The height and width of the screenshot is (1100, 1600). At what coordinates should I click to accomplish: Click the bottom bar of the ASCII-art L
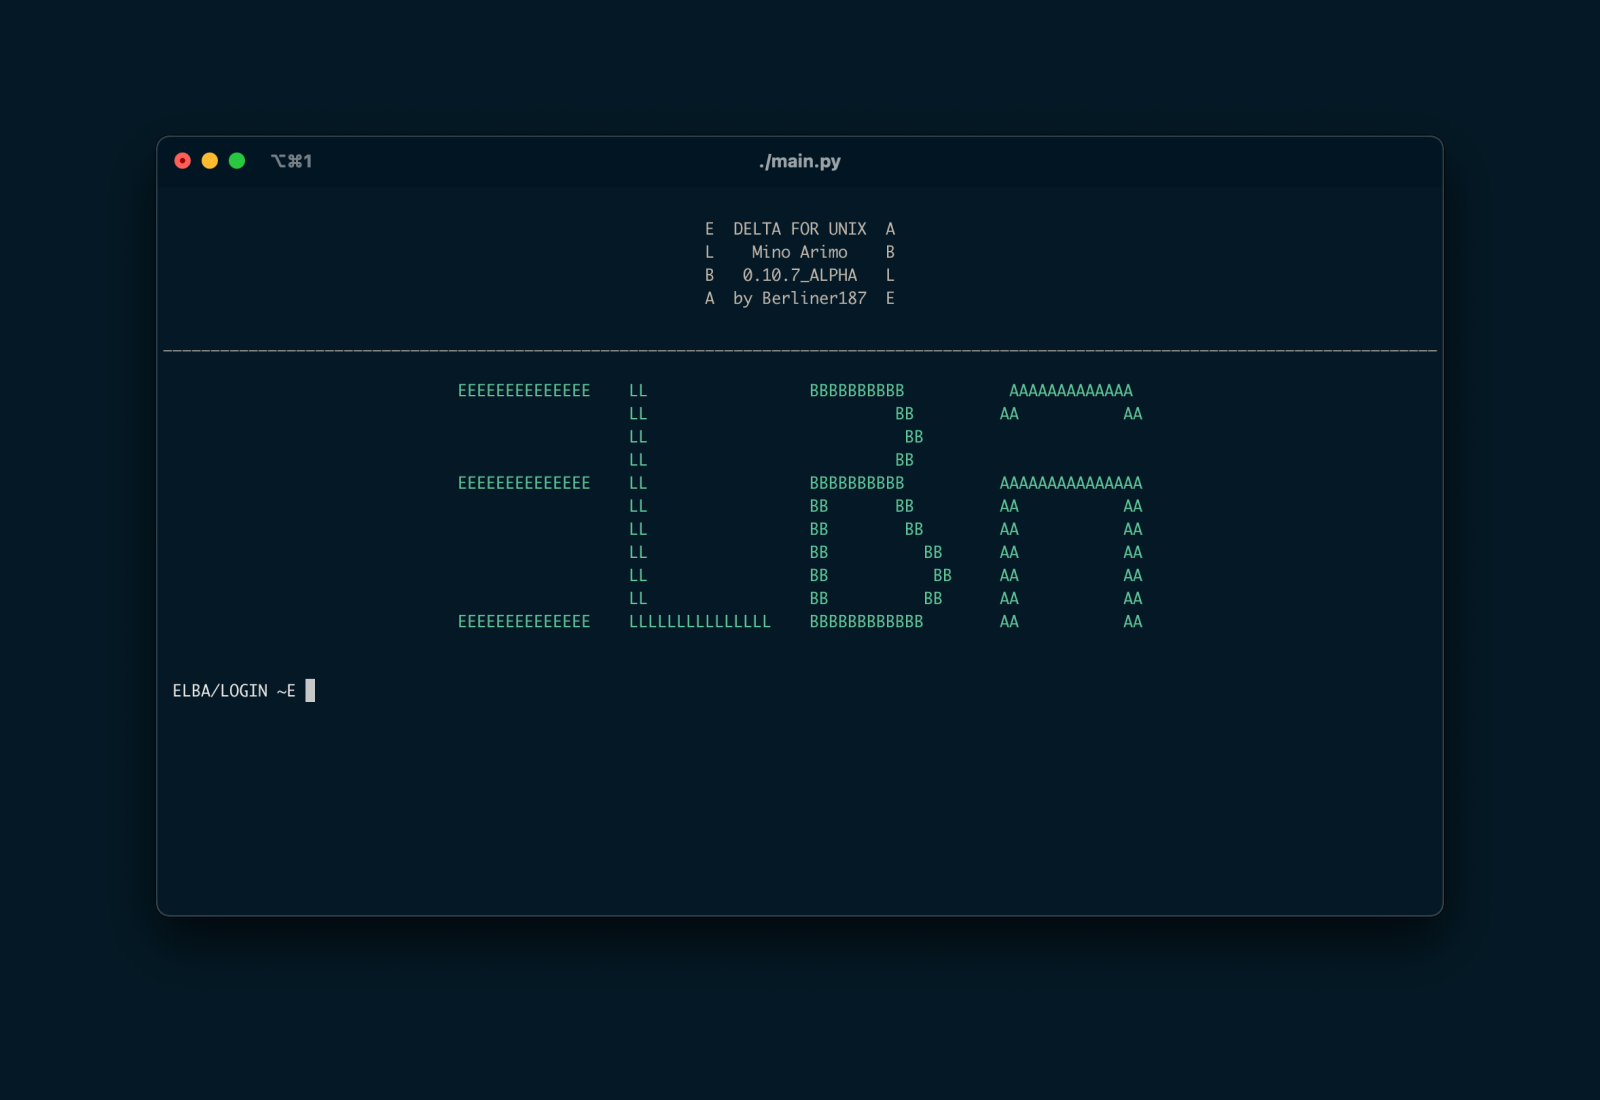700,622
